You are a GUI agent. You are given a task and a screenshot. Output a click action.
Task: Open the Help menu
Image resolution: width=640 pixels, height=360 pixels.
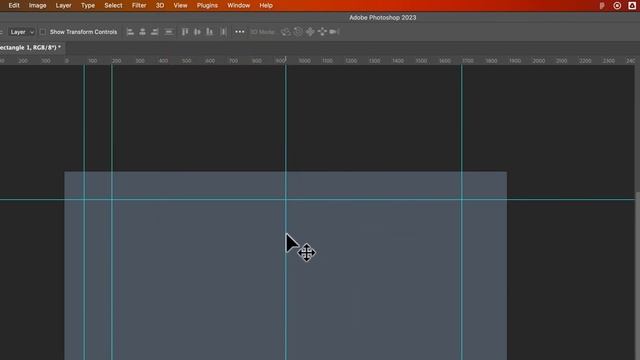tap(266, 6)
